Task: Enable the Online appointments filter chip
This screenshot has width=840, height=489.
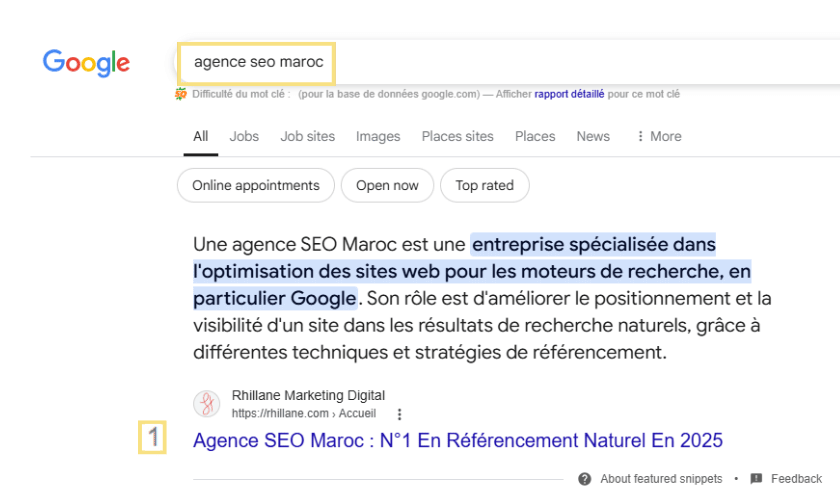Action: click(256, 185)
